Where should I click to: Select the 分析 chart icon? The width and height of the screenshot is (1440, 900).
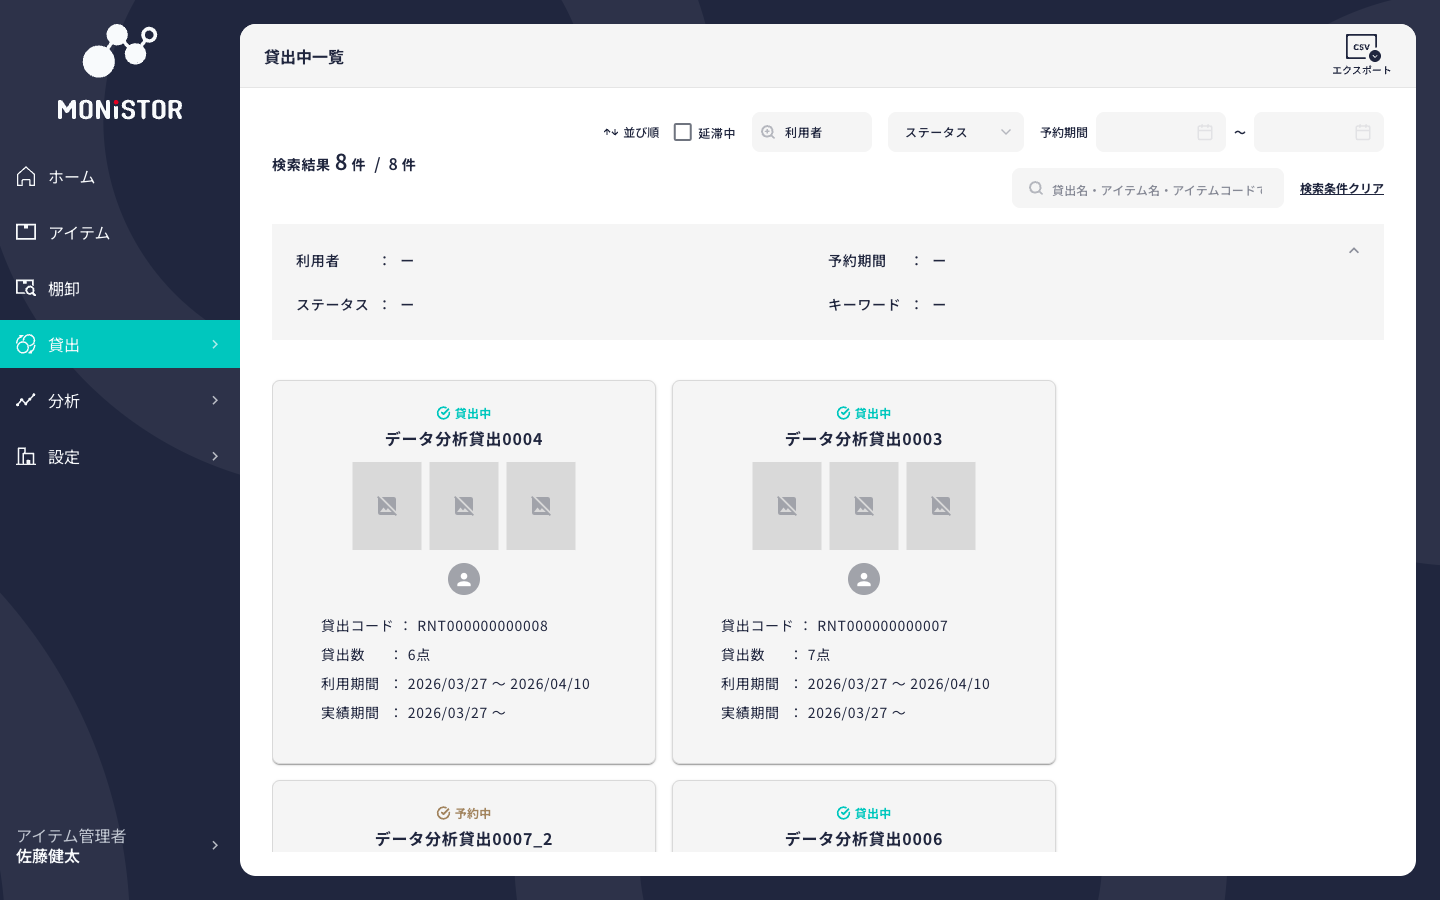point(25,400)
